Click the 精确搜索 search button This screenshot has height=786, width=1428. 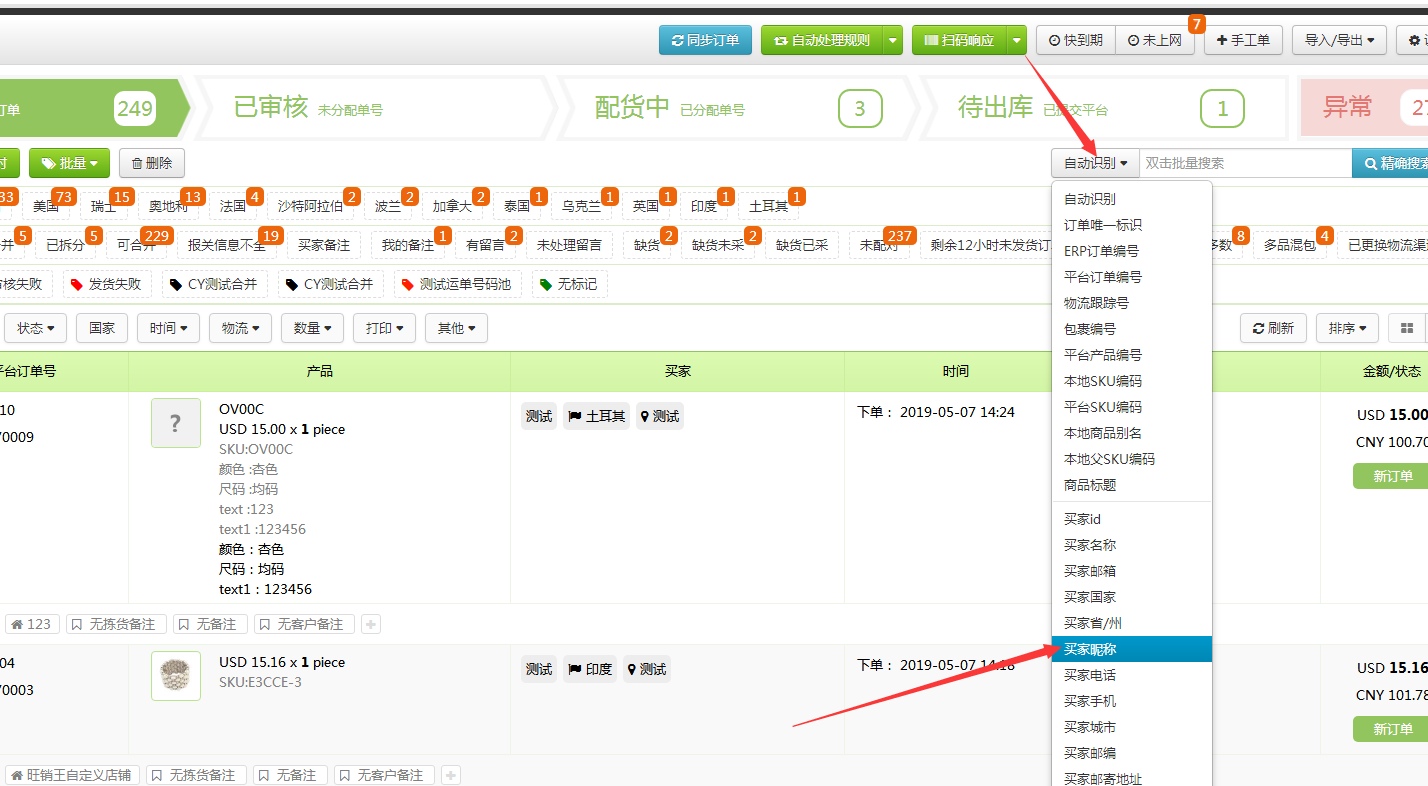[x=1390, y=163]
